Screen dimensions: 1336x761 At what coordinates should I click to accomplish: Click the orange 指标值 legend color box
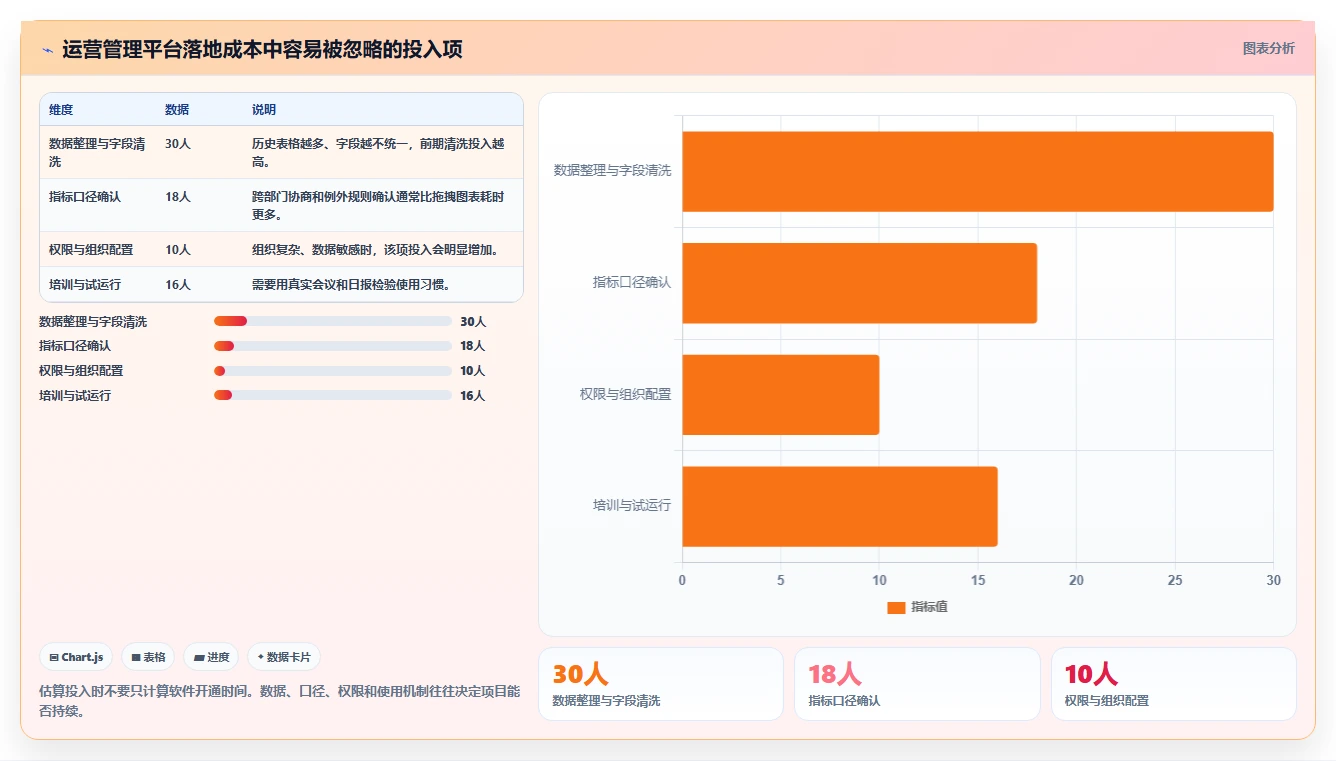point(896,607)
